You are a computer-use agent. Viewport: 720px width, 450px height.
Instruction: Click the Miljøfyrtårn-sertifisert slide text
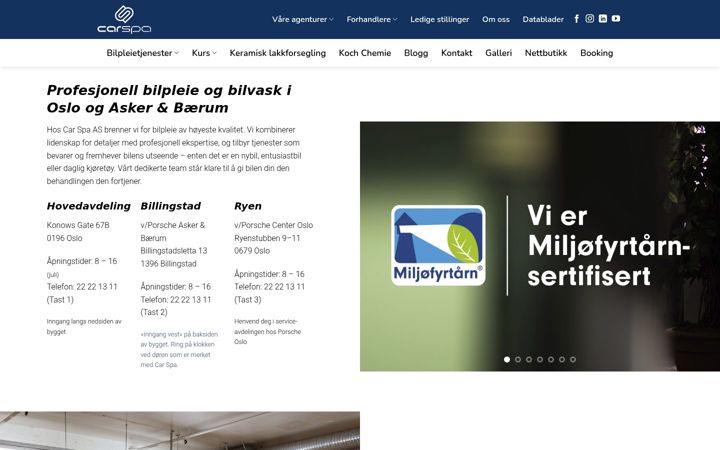pyautogui.click(x=608, y=245)
